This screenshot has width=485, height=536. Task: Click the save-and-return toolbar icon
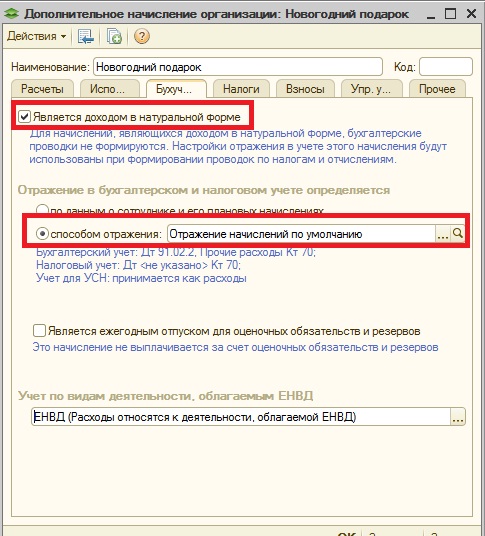point(85,36)
